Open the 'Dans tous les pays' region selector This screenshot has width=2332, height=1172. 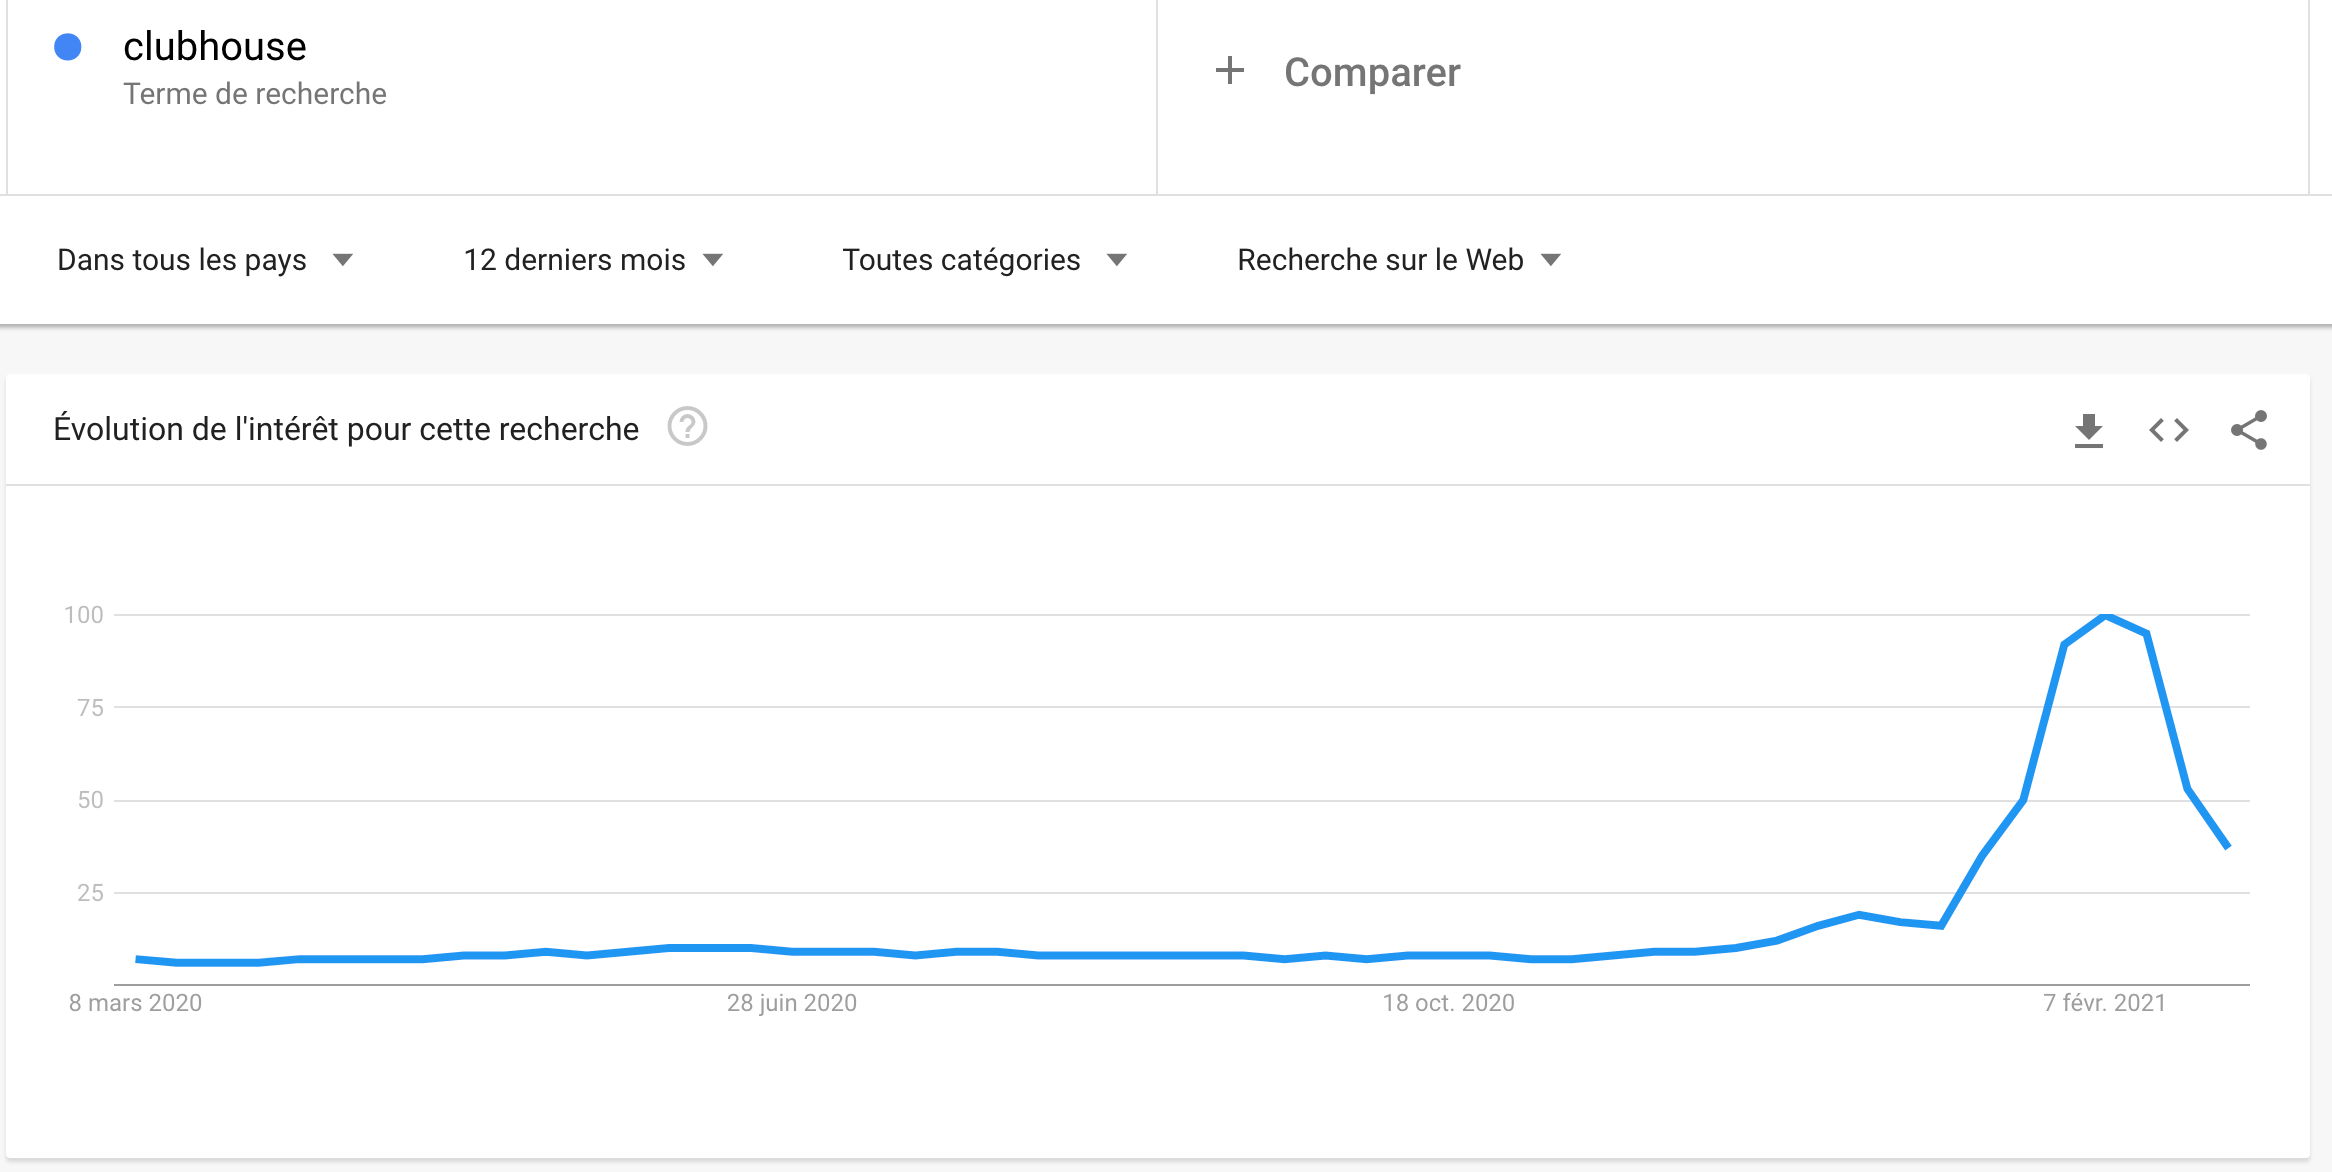click(203, 260)
